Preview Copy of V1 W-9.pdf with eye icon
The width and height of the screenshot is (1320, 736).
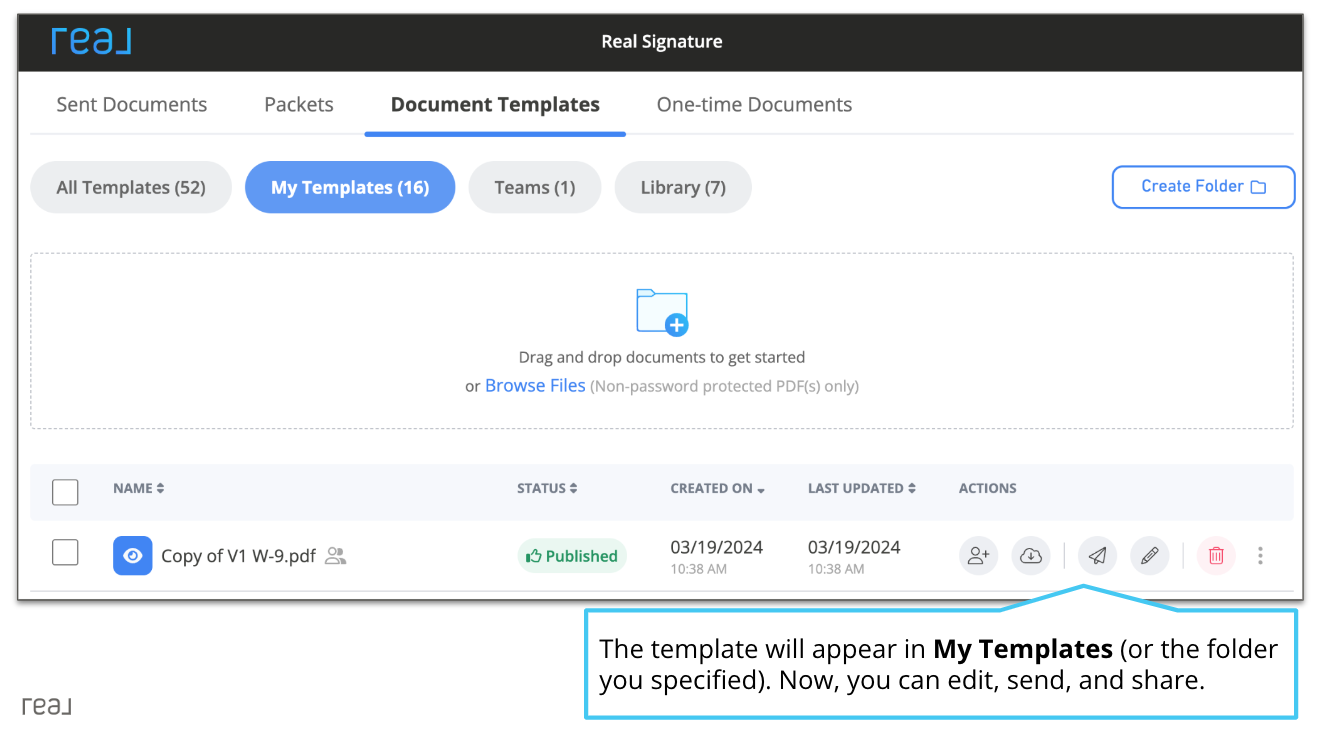click(133, 555)
